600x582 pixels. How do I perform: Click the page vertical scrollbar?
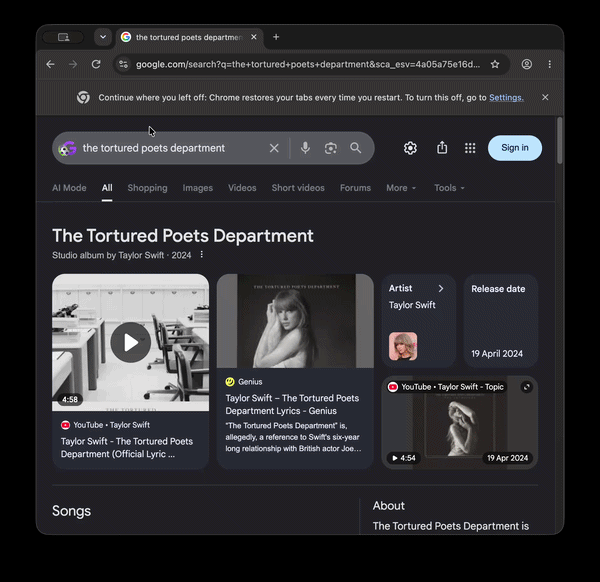tap(559, 140)
